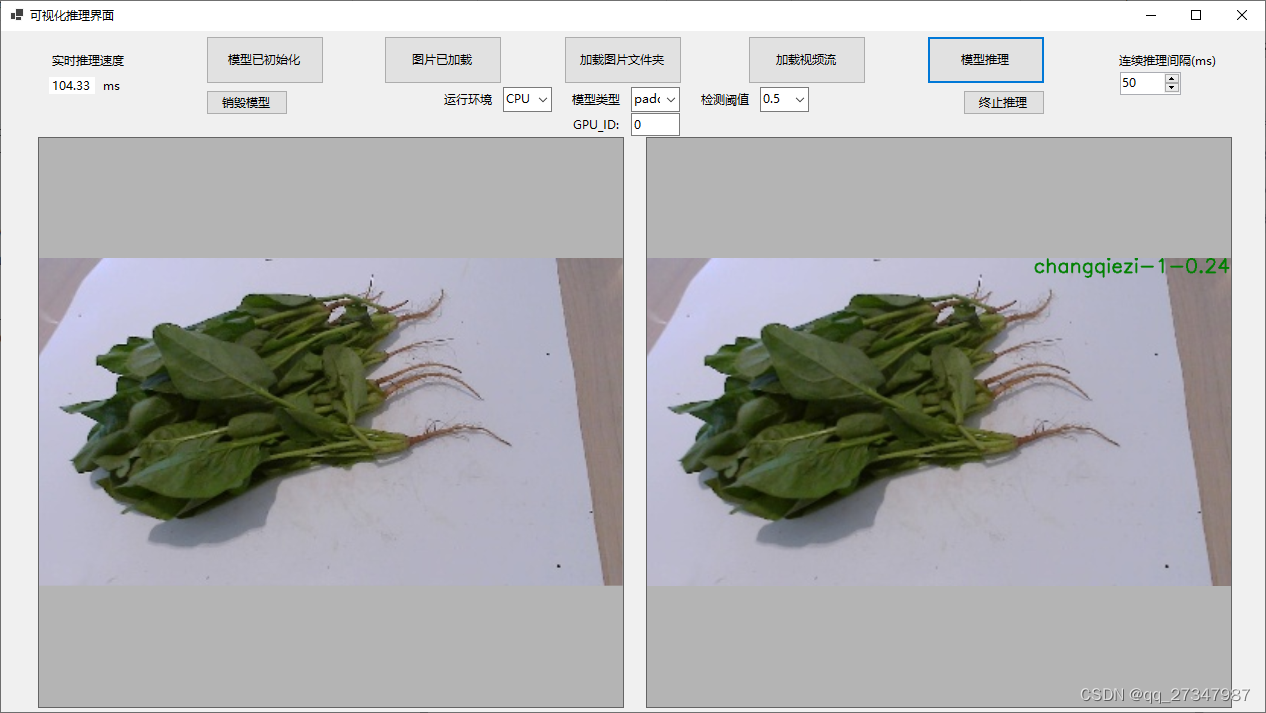Maximize the 可视化推理界面 window
The image size is (1266, 713).
pos(1196,15)
